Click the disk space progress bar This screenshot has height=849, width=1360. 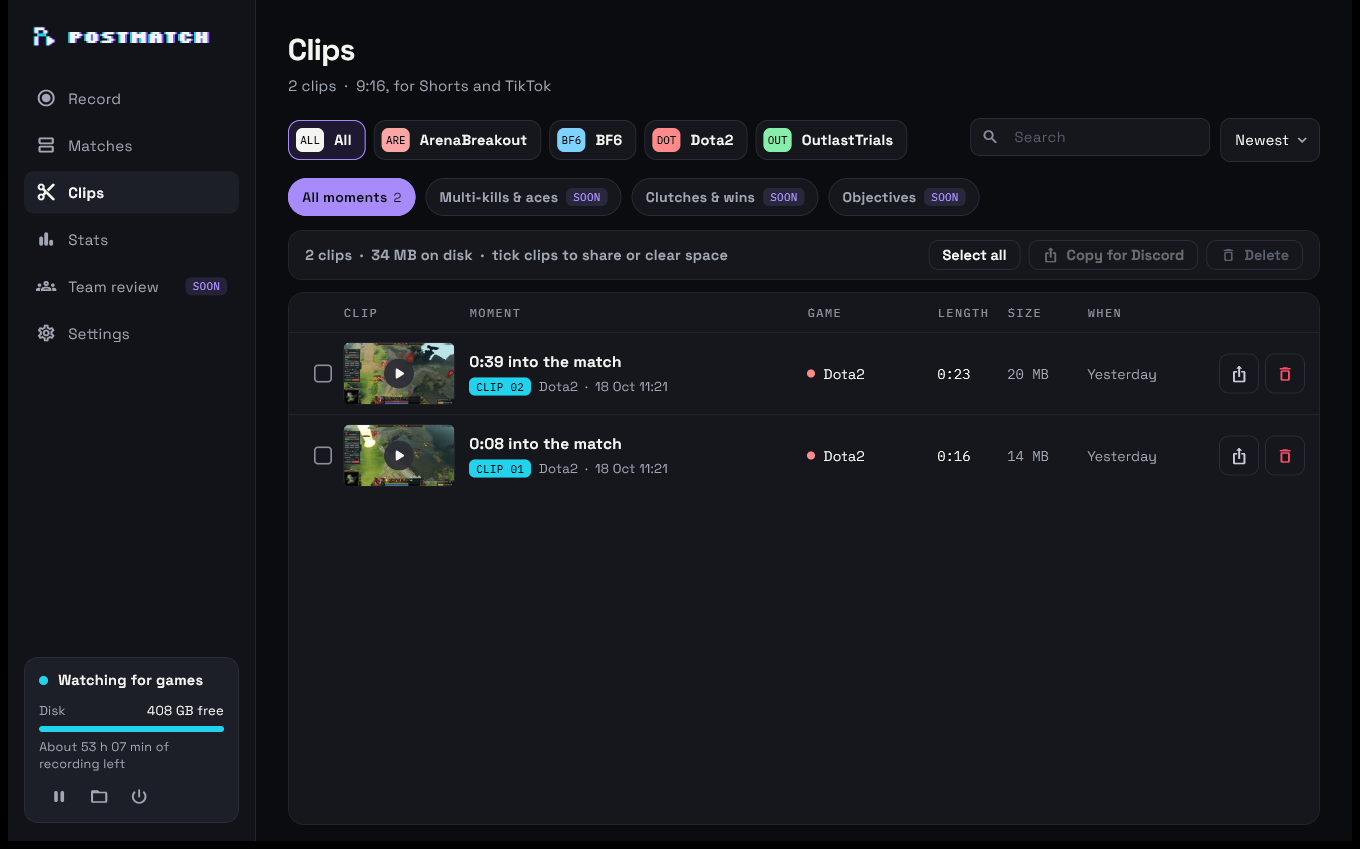(131, 729)
